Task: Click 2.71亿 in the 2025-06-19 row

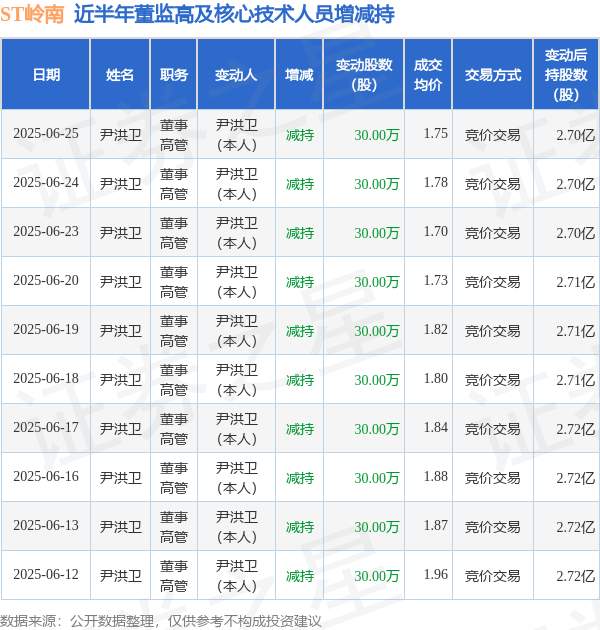Action: pos(575,331)
